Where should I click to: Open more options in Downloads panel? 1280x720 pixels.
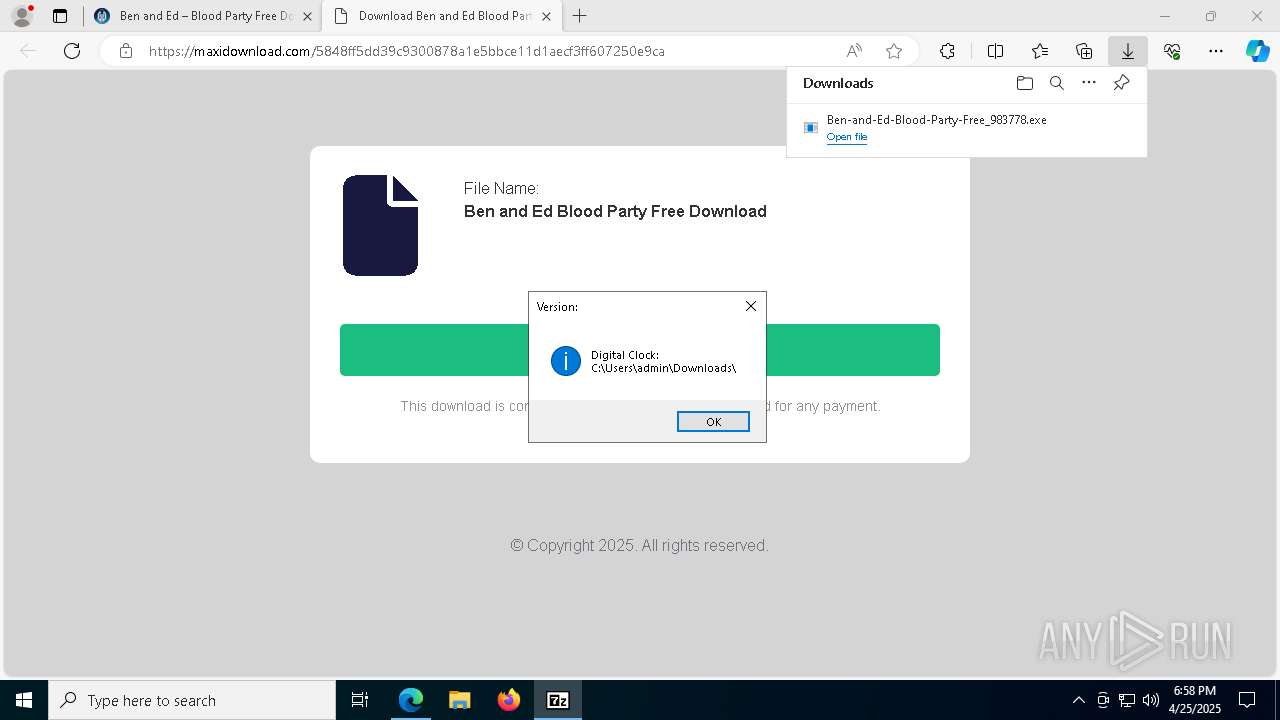[1089, 83]
